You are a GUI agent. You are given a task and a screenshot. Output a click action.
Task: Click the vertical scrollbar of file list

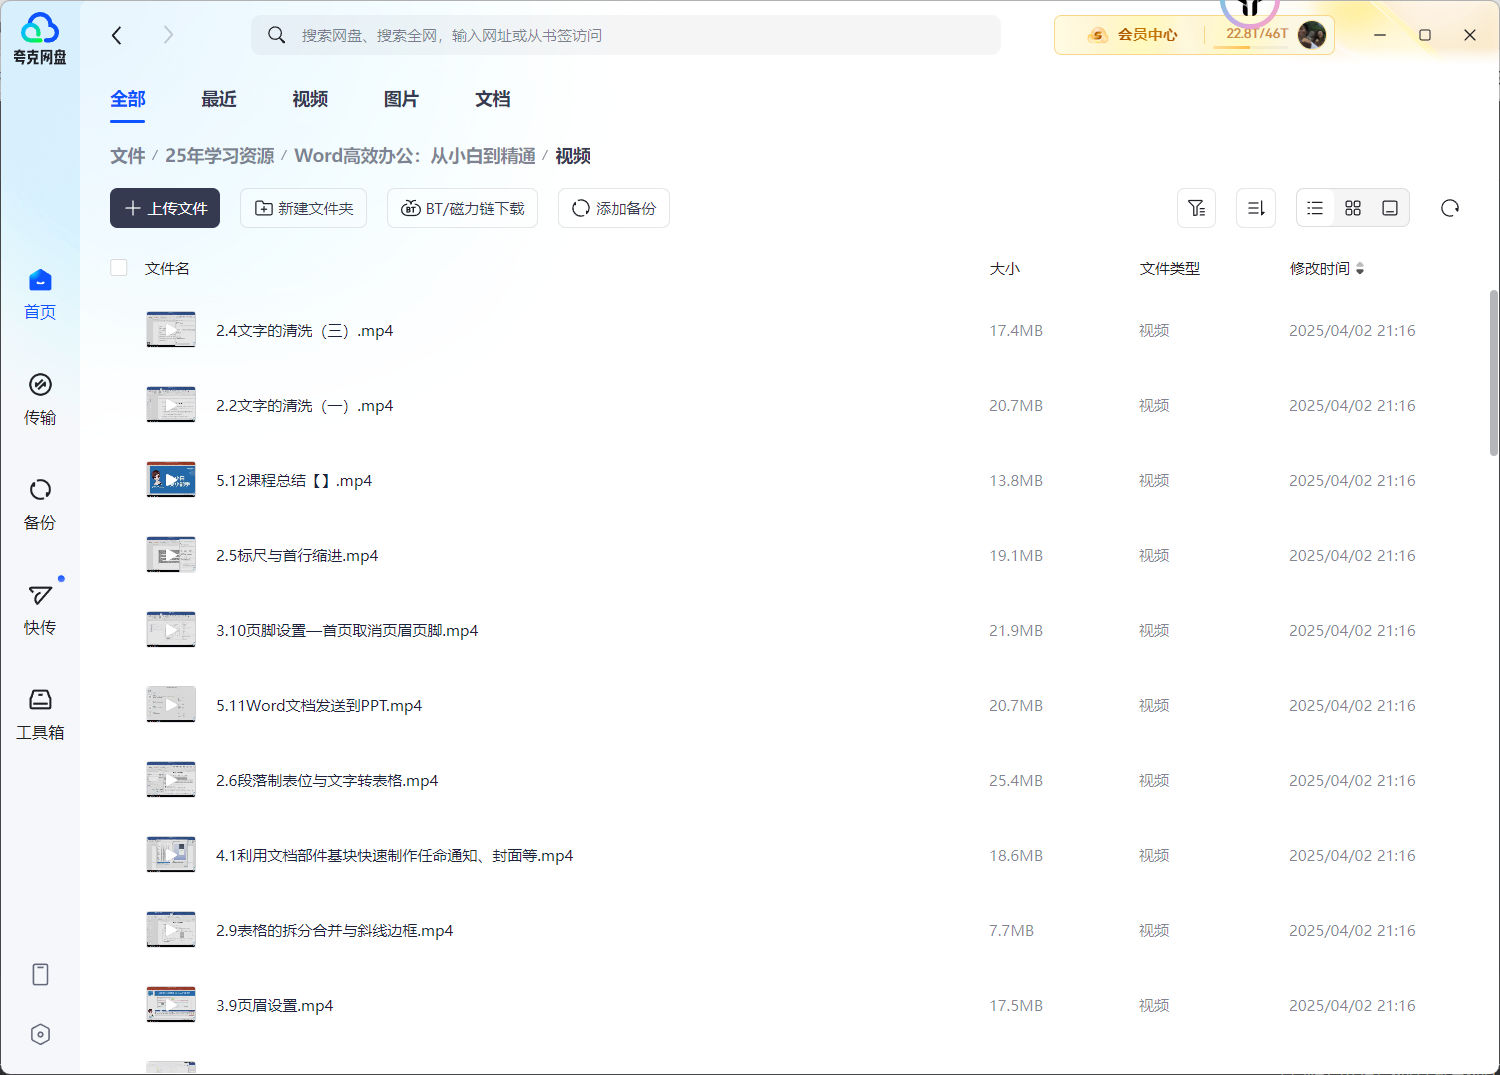[1494, 372]
